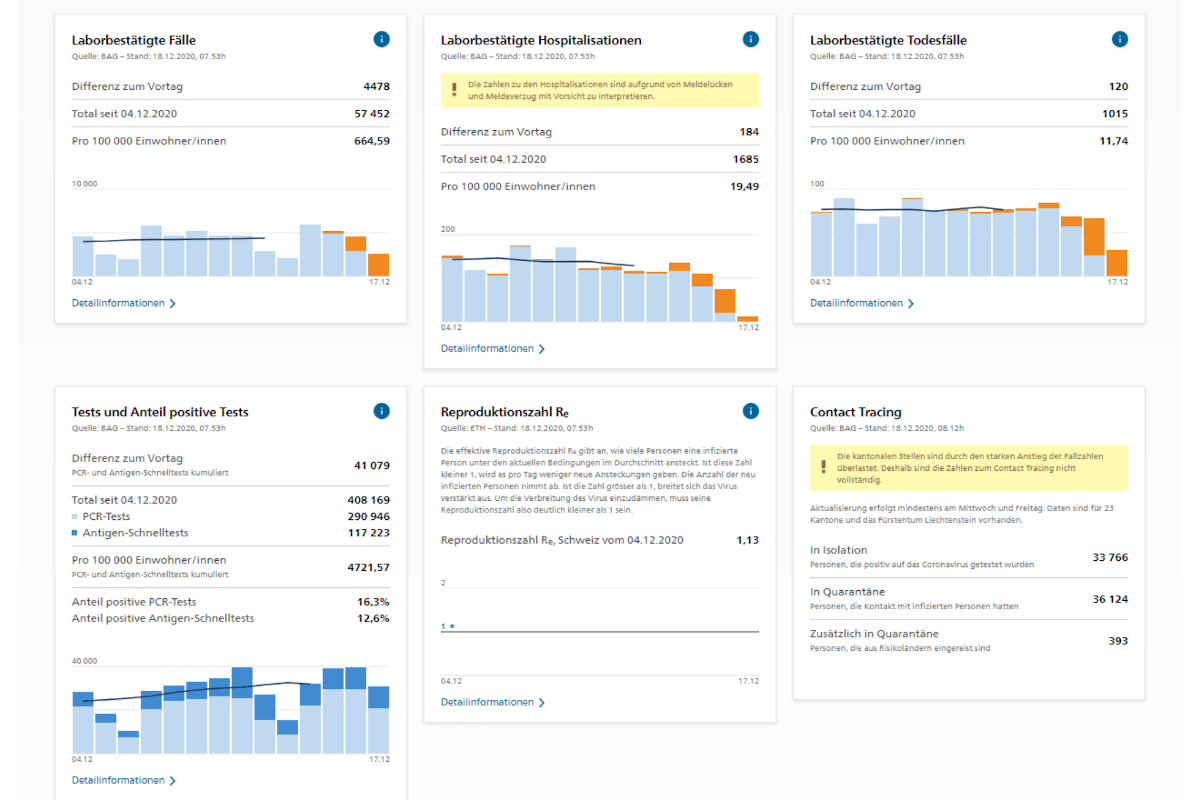Click tests per 100 000 value 4721,57
The width and height of the screenshot is (1200, 800).
[369, 567]
